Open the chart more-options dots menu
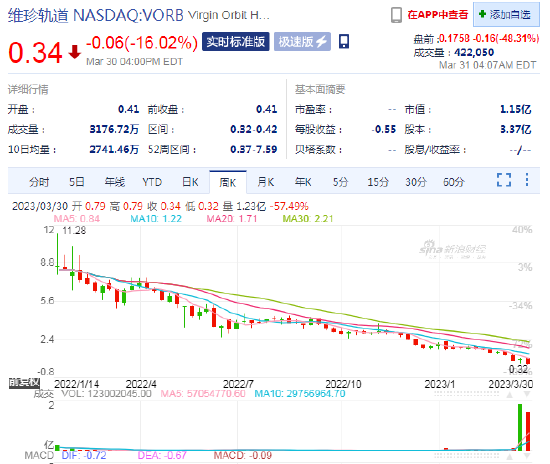Screen dimensions: 550x464 point(527,180)
